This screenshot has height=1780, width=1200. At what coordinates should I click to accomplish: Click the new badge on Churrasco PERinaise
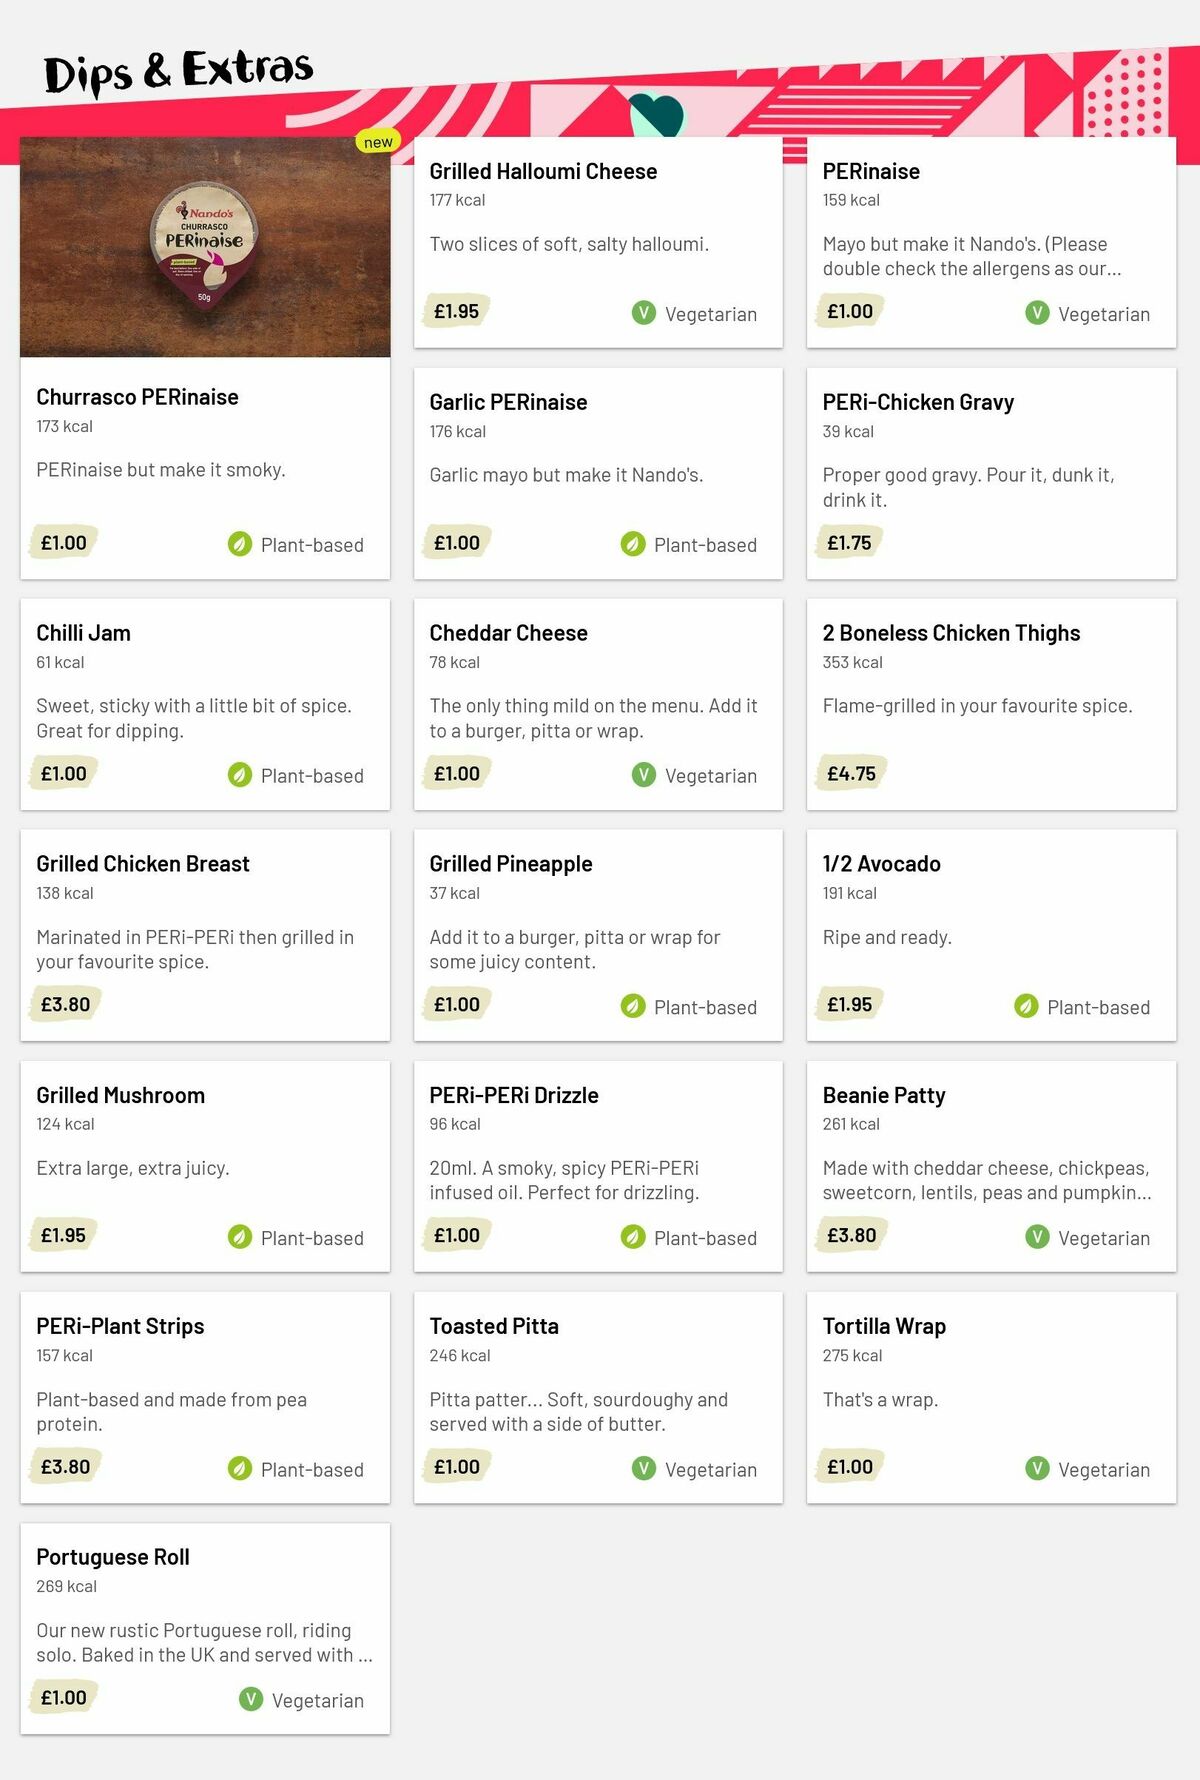pyautogui.click(x=378, y=141)
